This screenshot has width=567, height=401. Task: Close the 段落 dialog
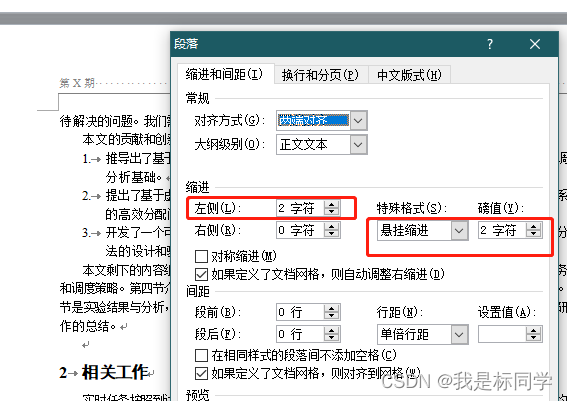point(535,44)
